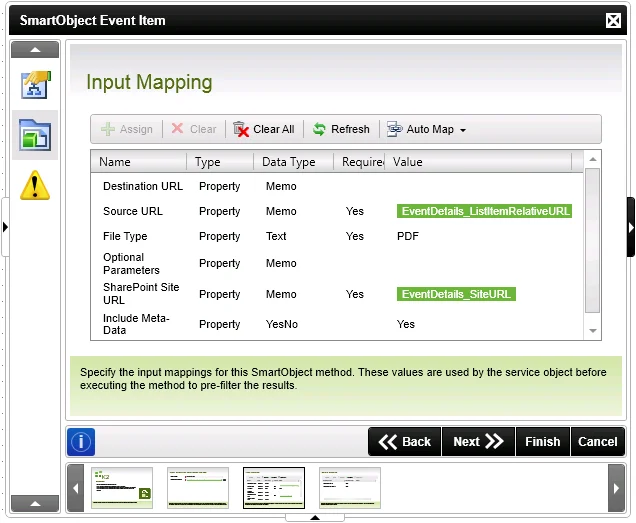
Task: Refresh the input mappings
Action: (x=341, y=129)
